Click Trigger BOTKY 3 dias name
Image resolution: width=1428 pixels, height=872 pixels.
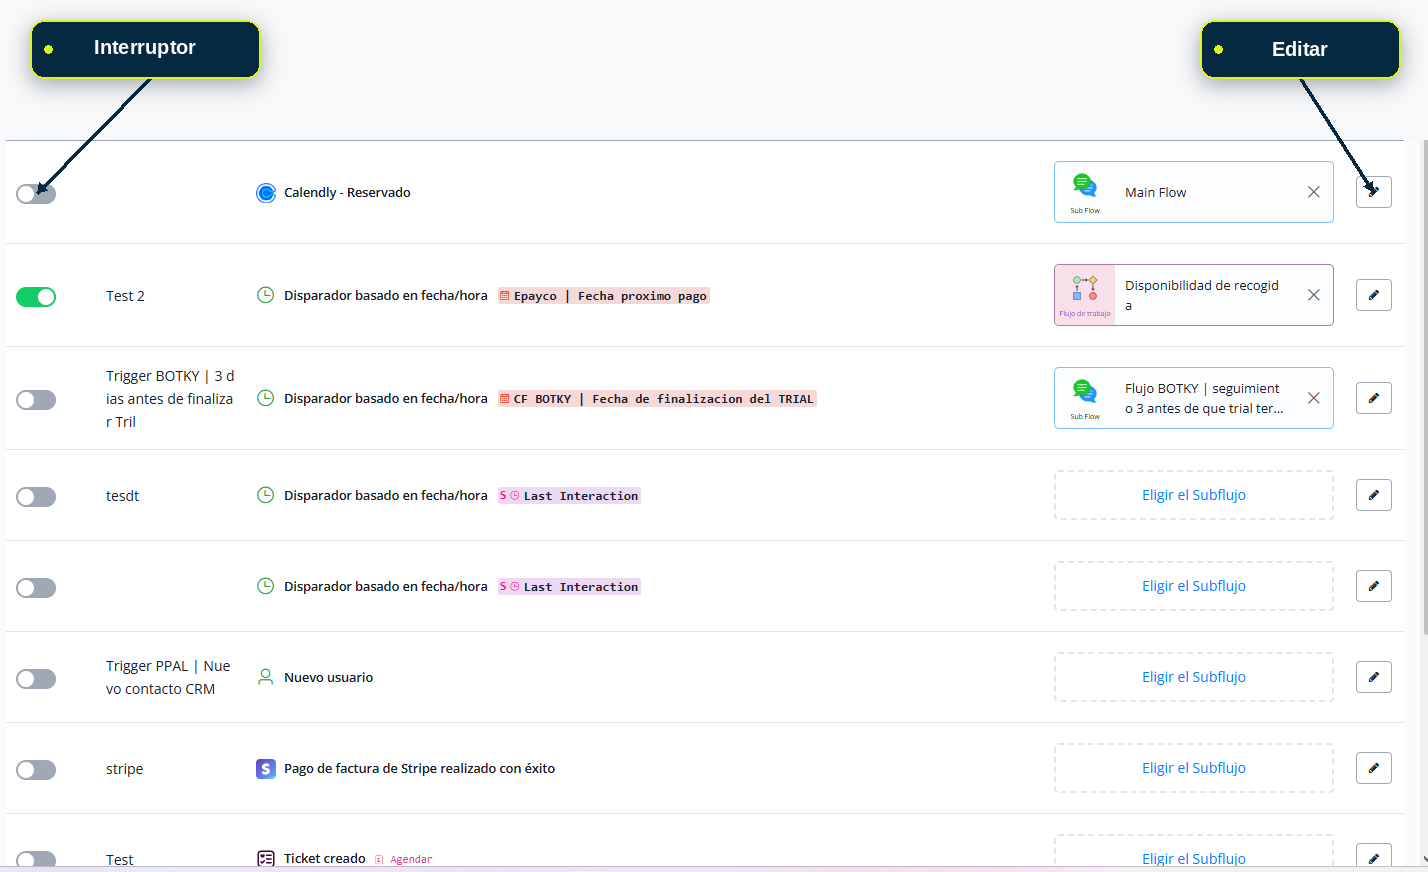coord(170,399)
